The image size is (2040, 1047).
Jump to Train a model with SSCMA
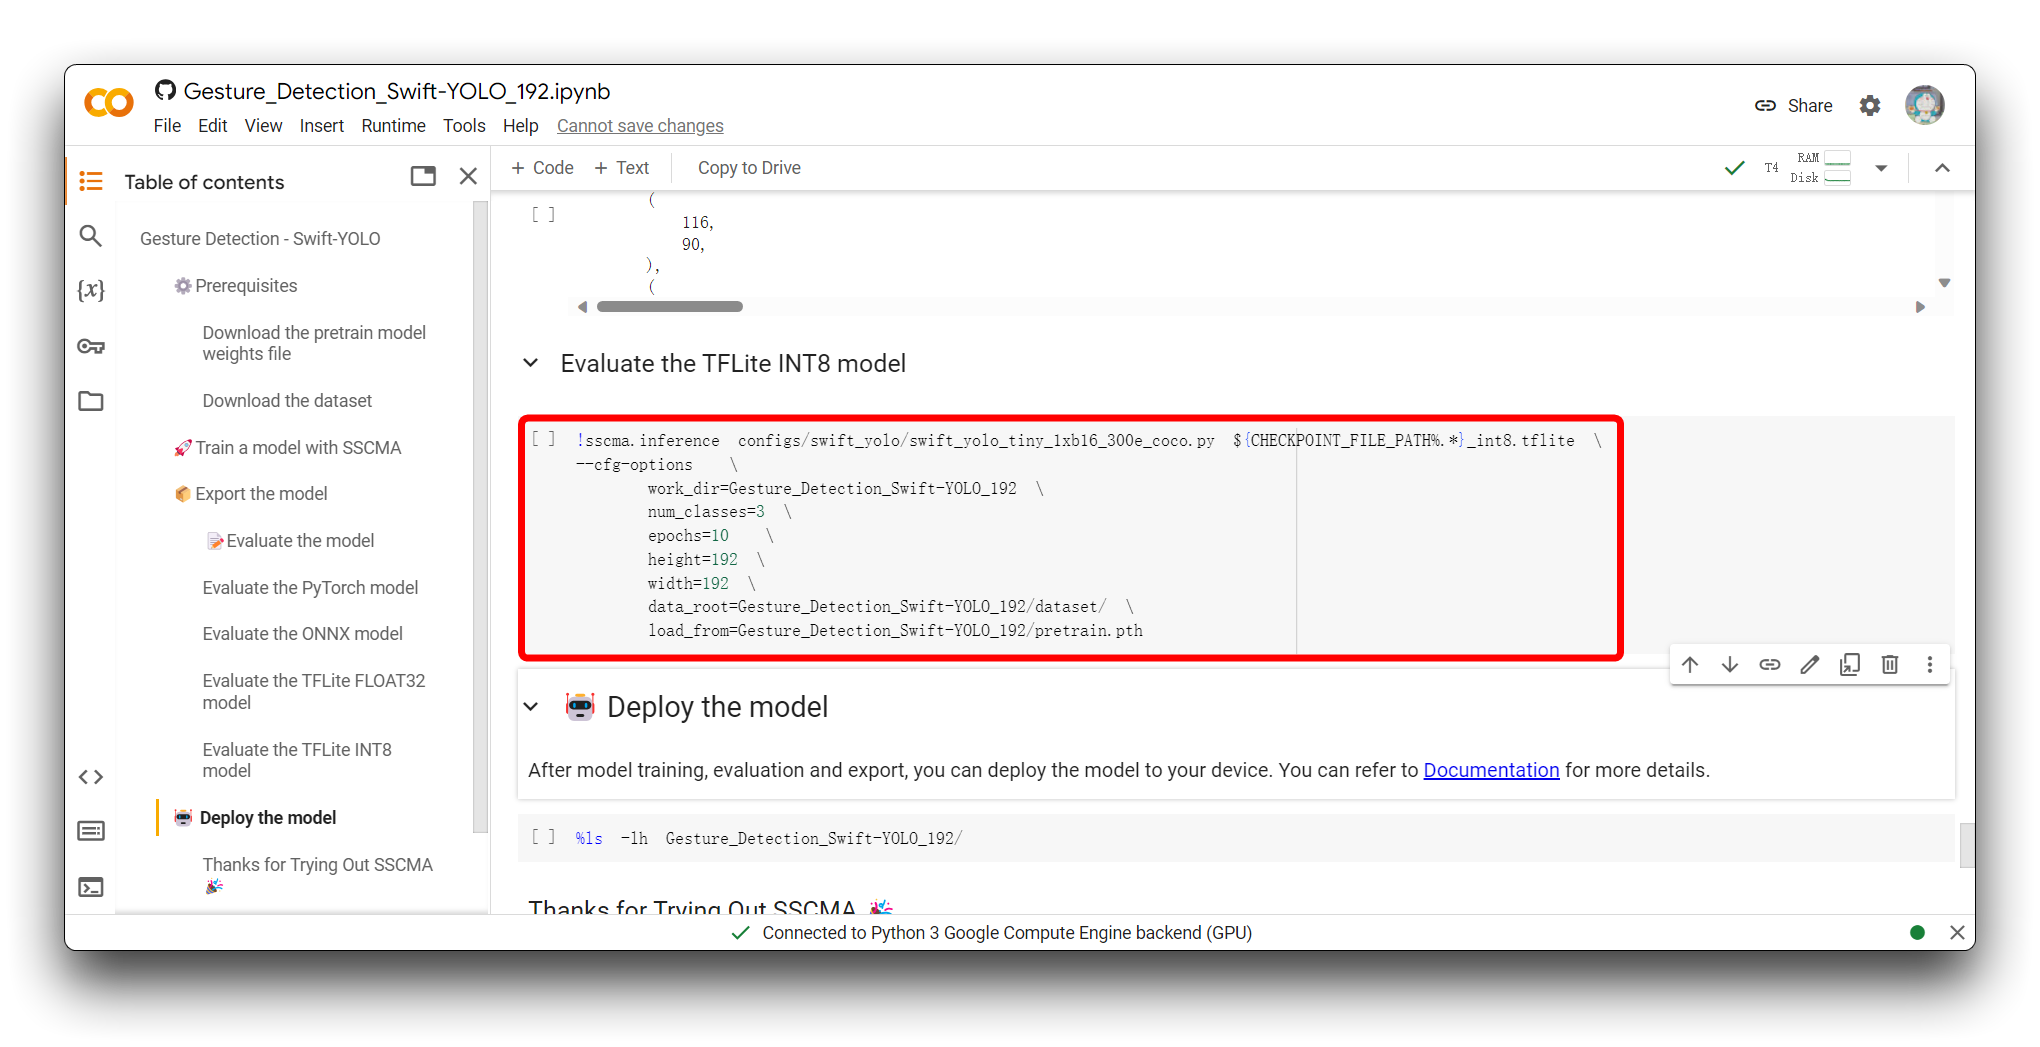288,448
